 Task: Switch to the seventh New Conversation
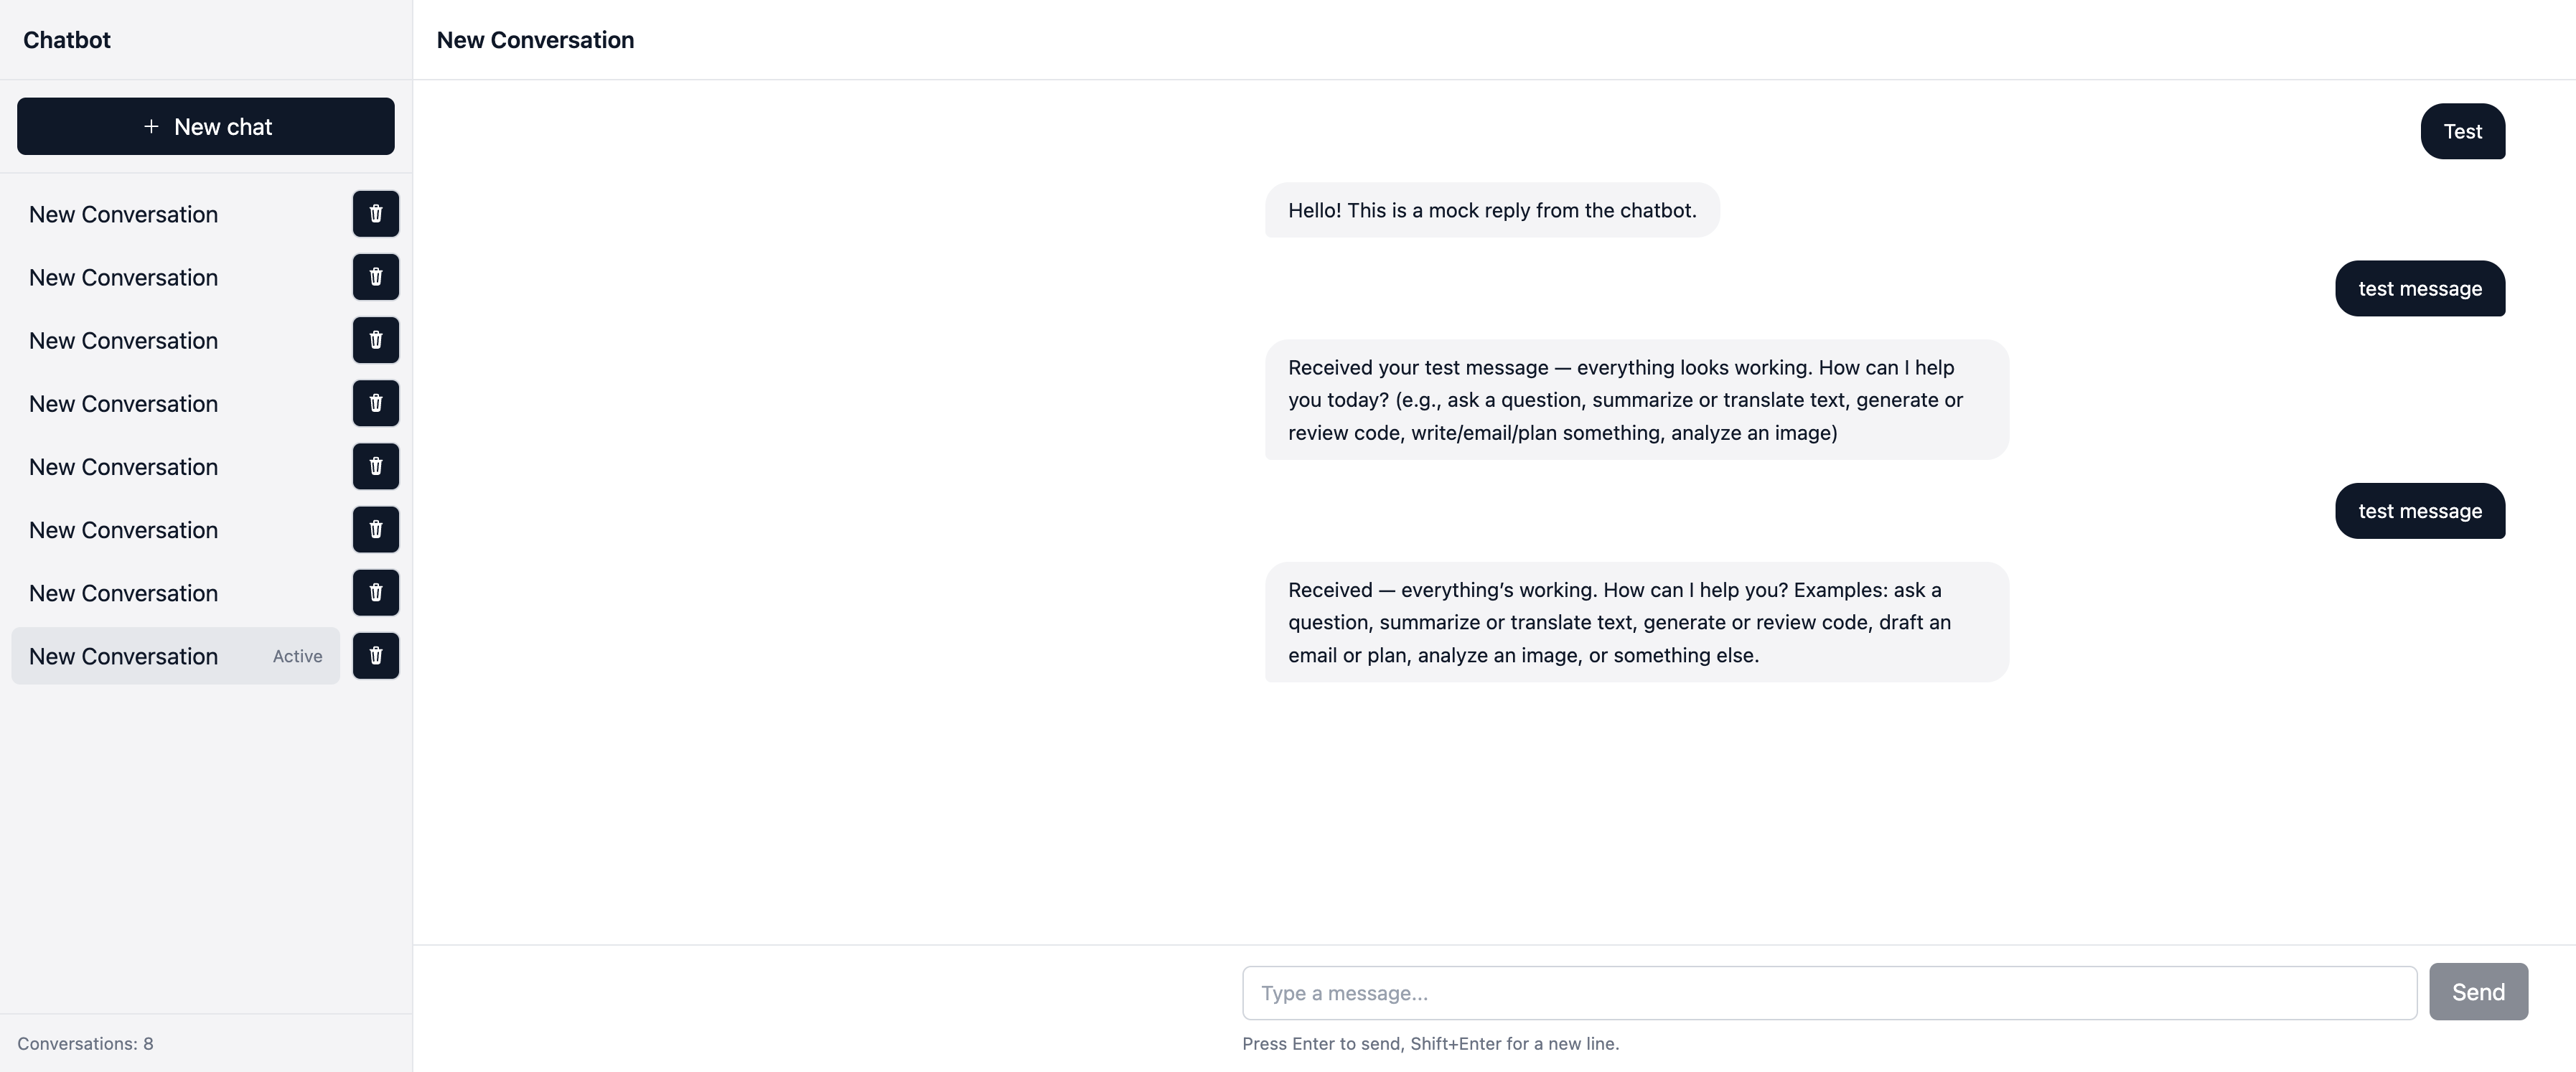124,593
